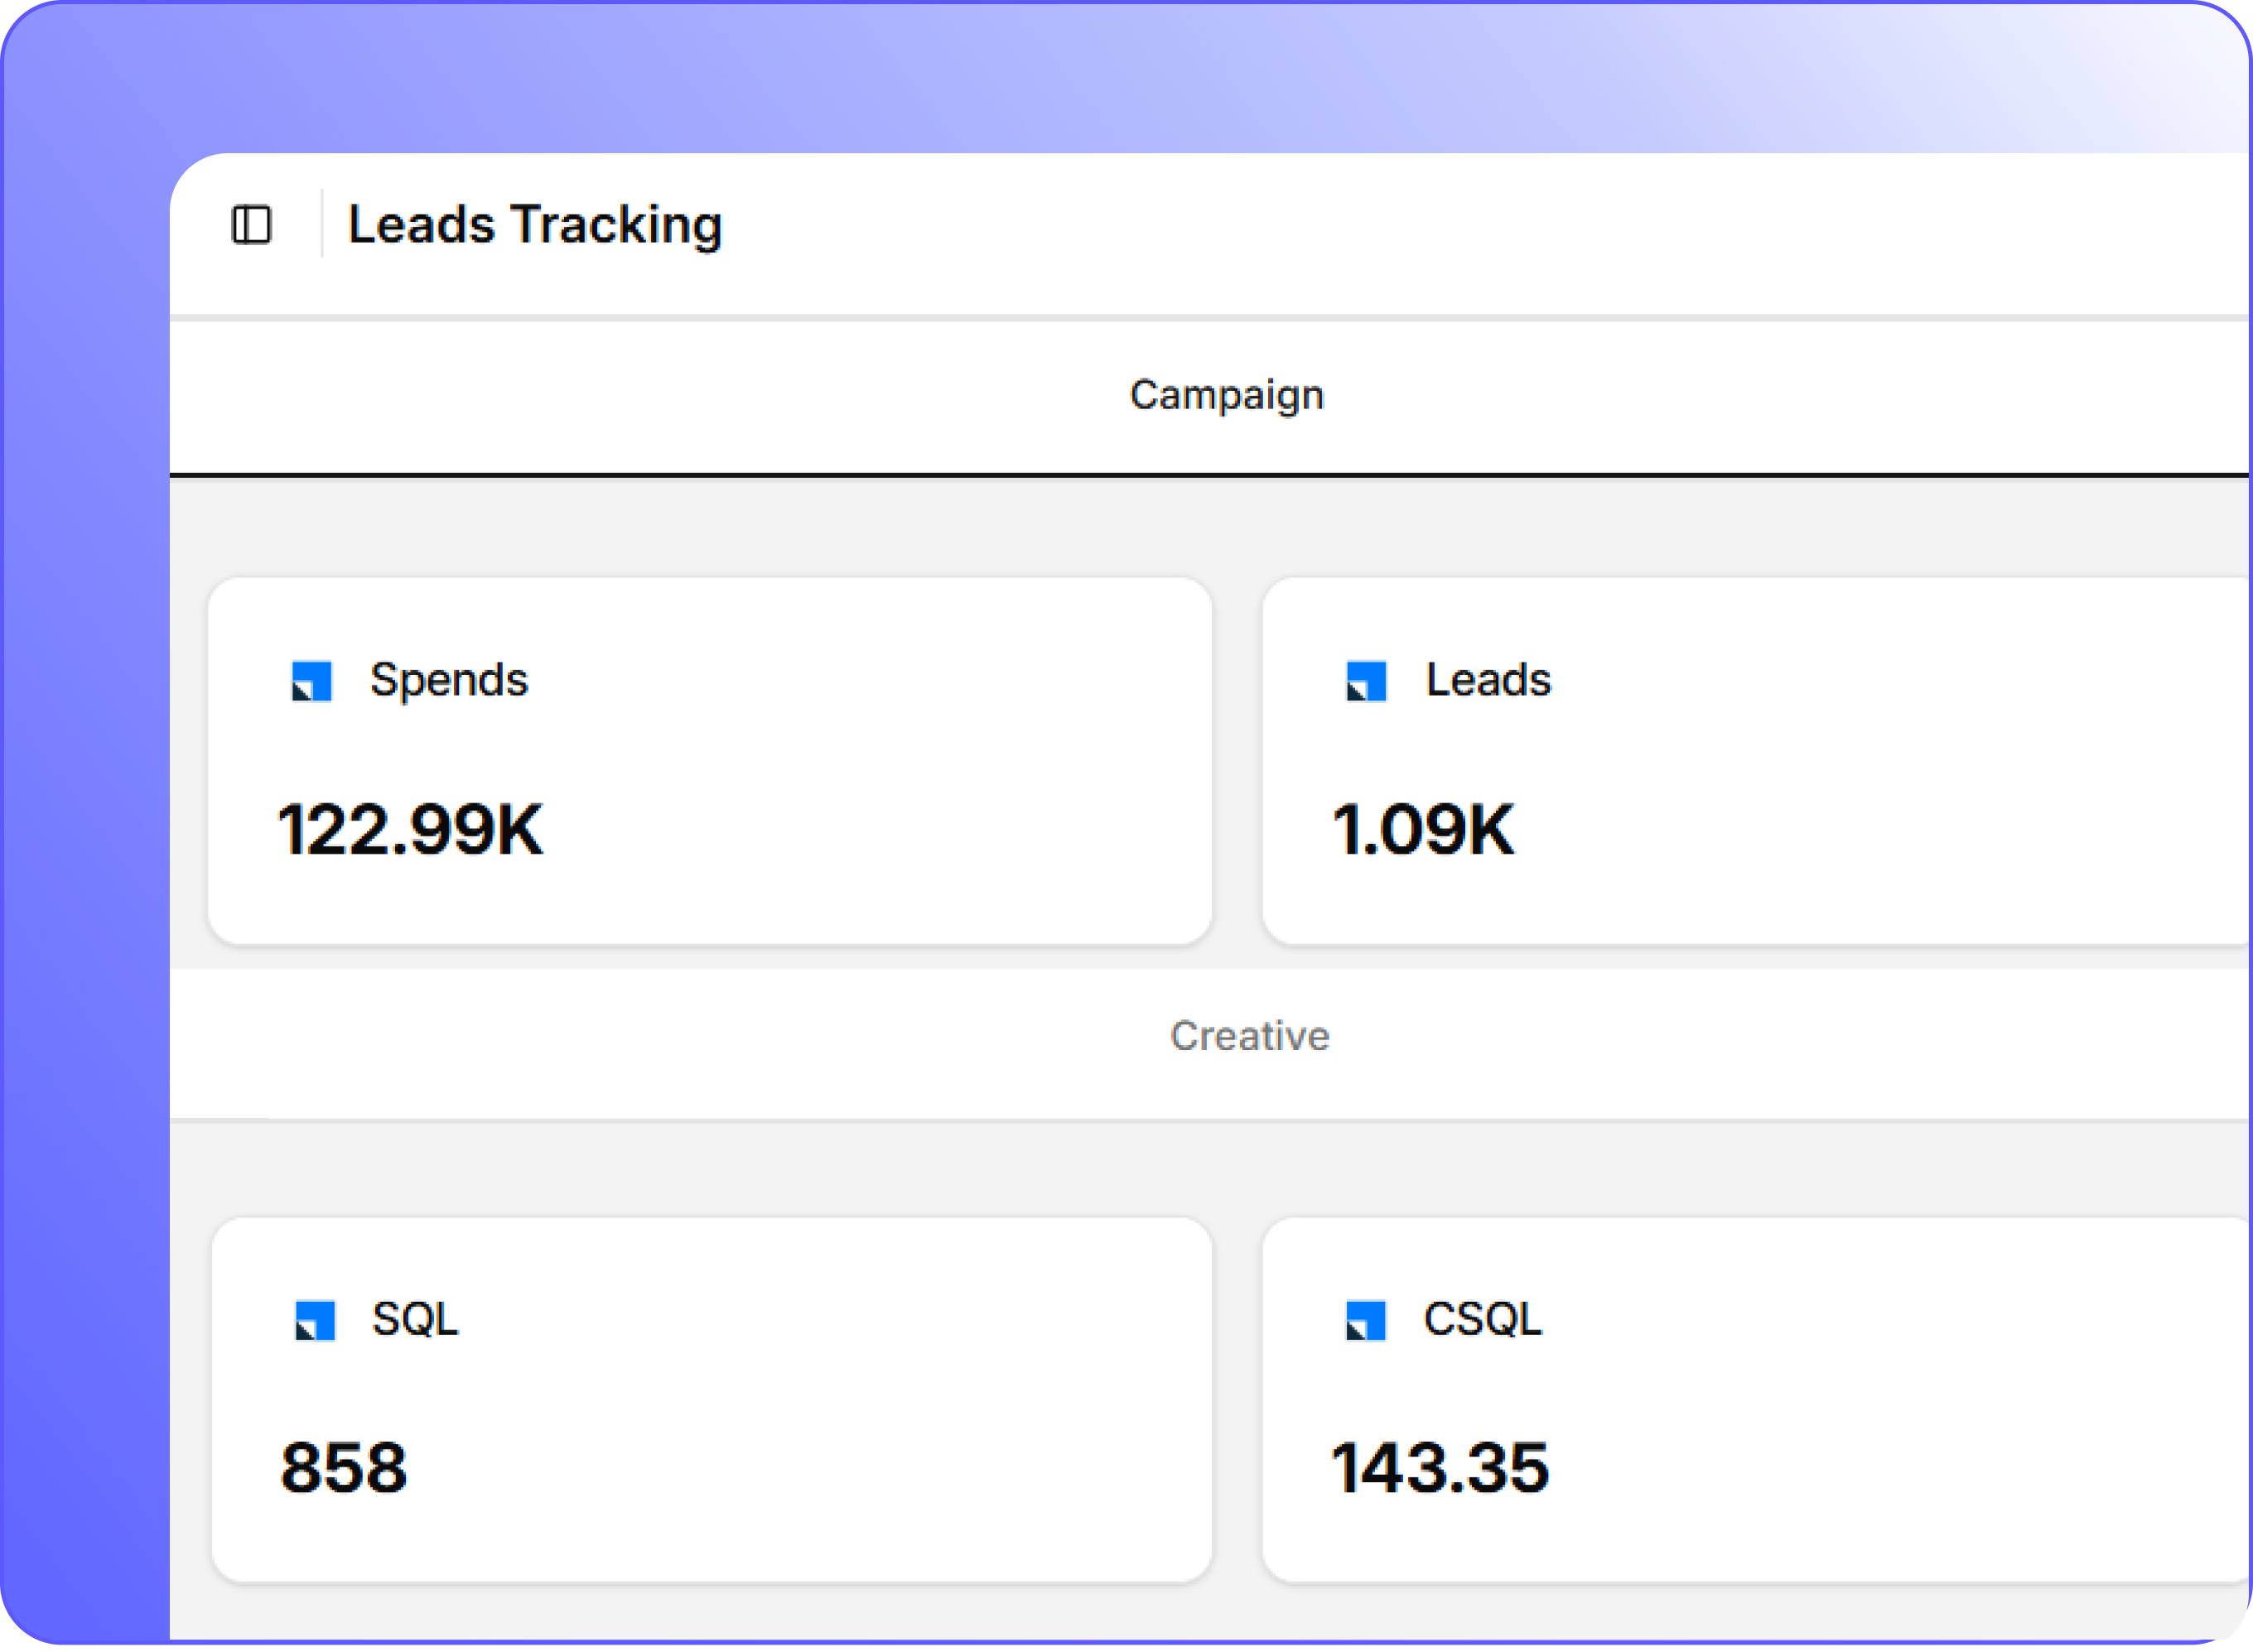Open the panel collapse icon near Leads Tracking
This screenshot has width=2253, height=1652.
coord(253,225)
